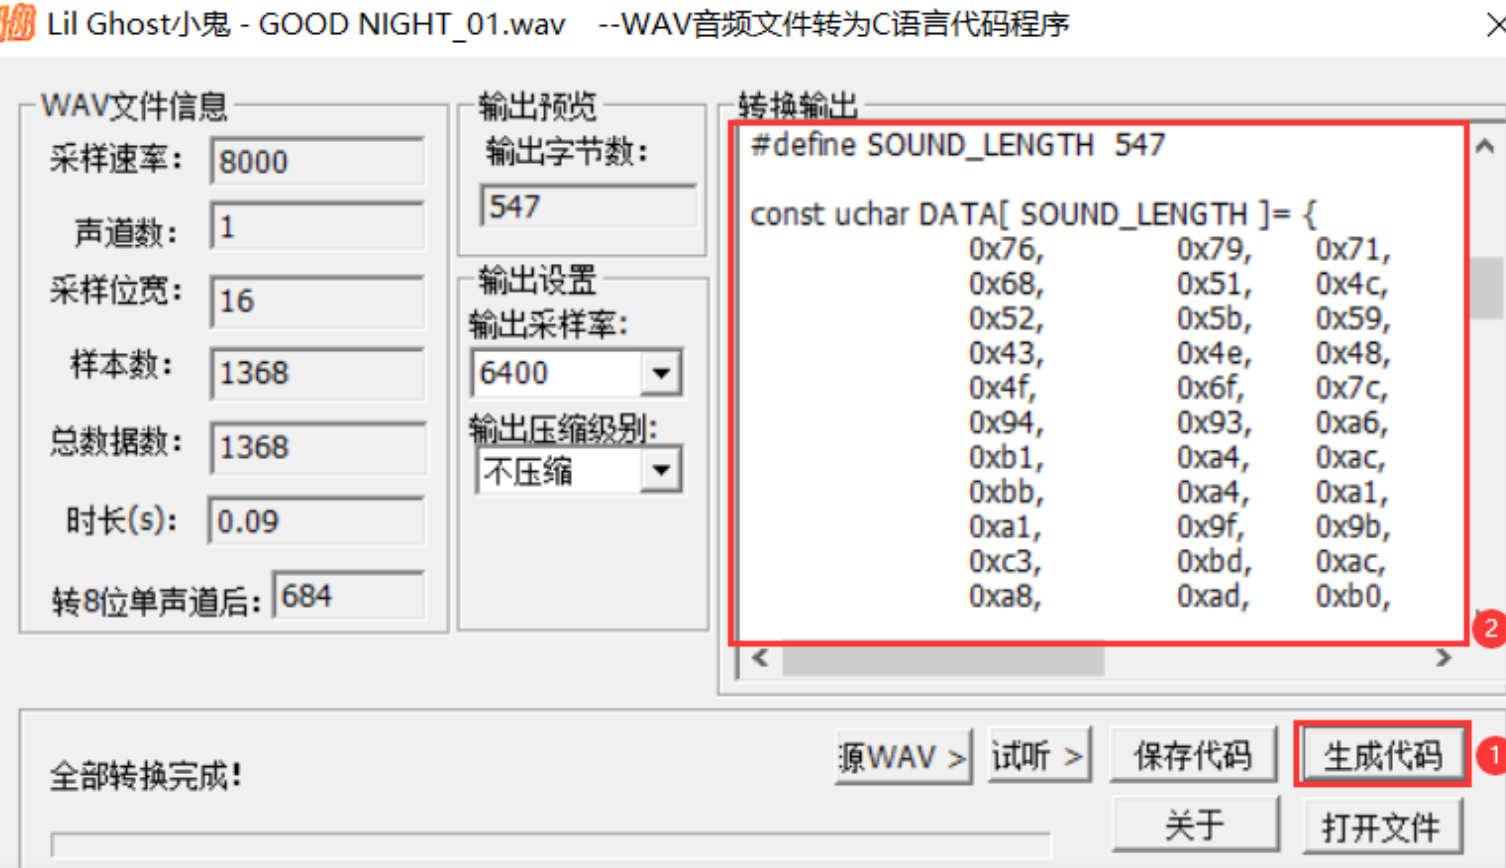
Task: Click the value 0xb1, in the output
Action: (1005, 458)
